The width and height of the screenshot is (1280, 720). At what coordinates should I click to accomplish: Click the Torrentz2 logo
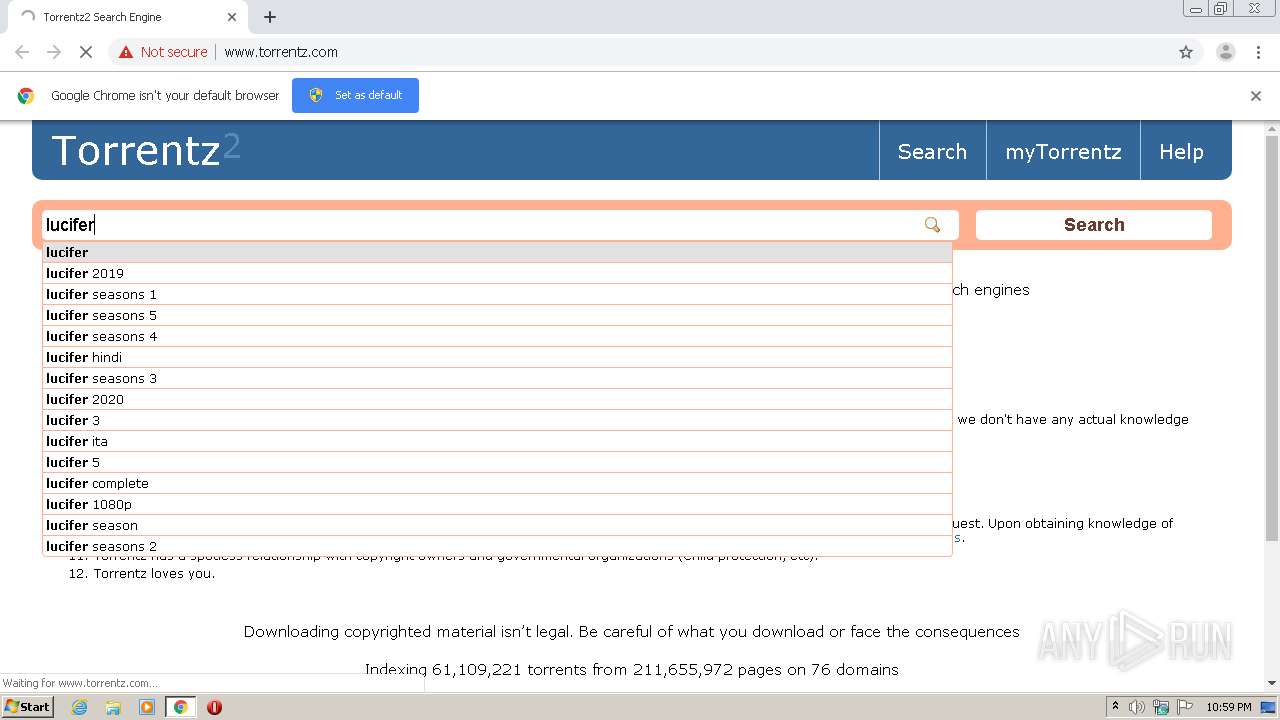[x=146, y=150]
